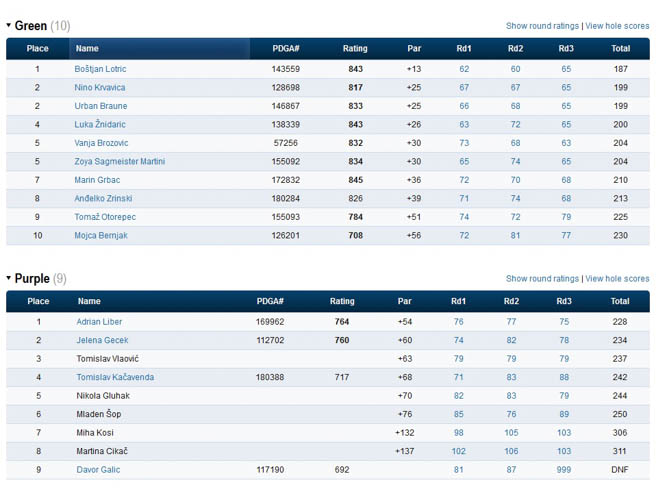Open Boštjan Lotric player profile

(x=100, y=69)
